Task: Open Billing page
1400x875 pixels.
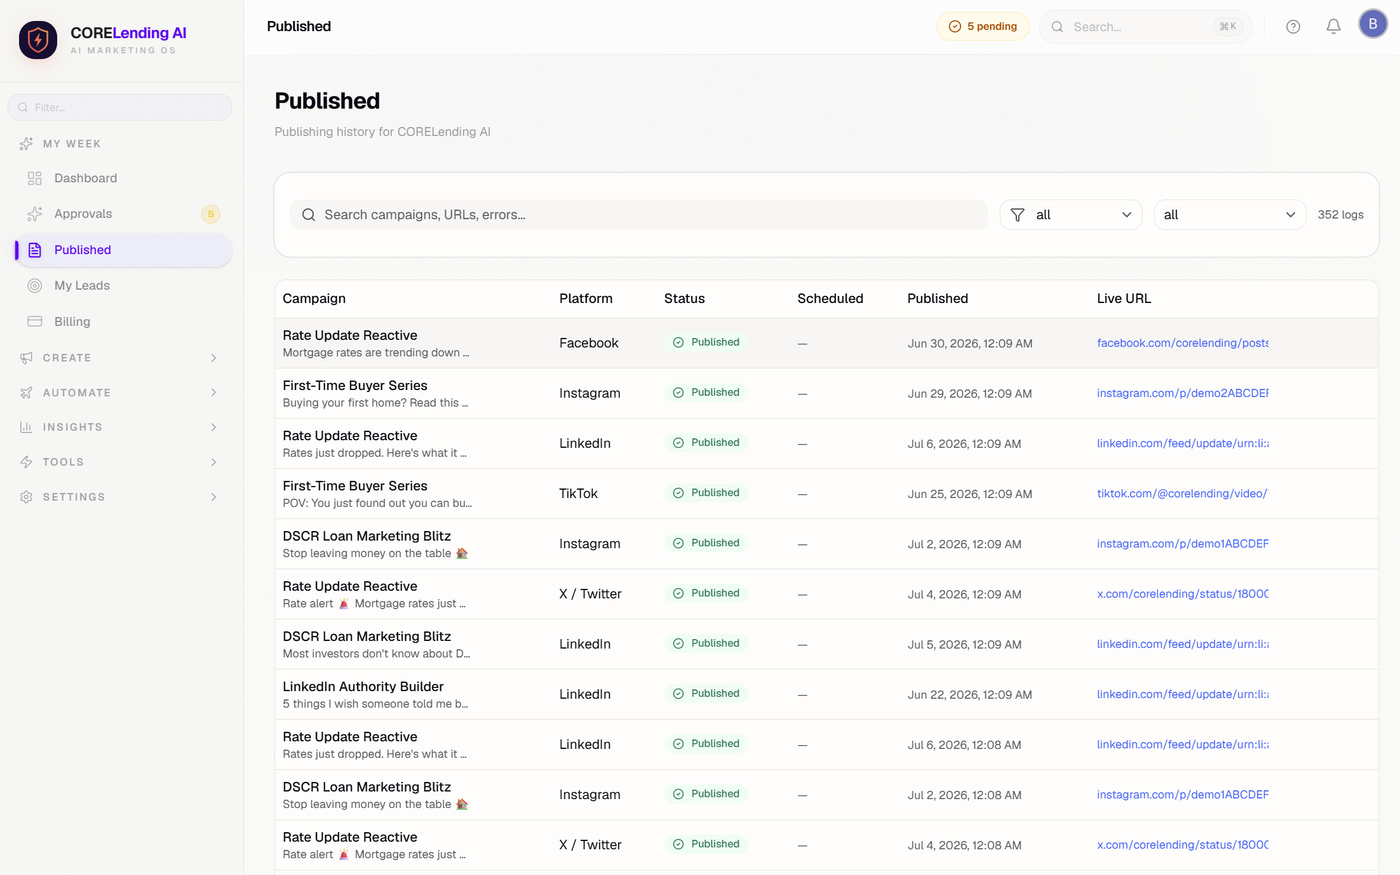Action: point(124,322)
